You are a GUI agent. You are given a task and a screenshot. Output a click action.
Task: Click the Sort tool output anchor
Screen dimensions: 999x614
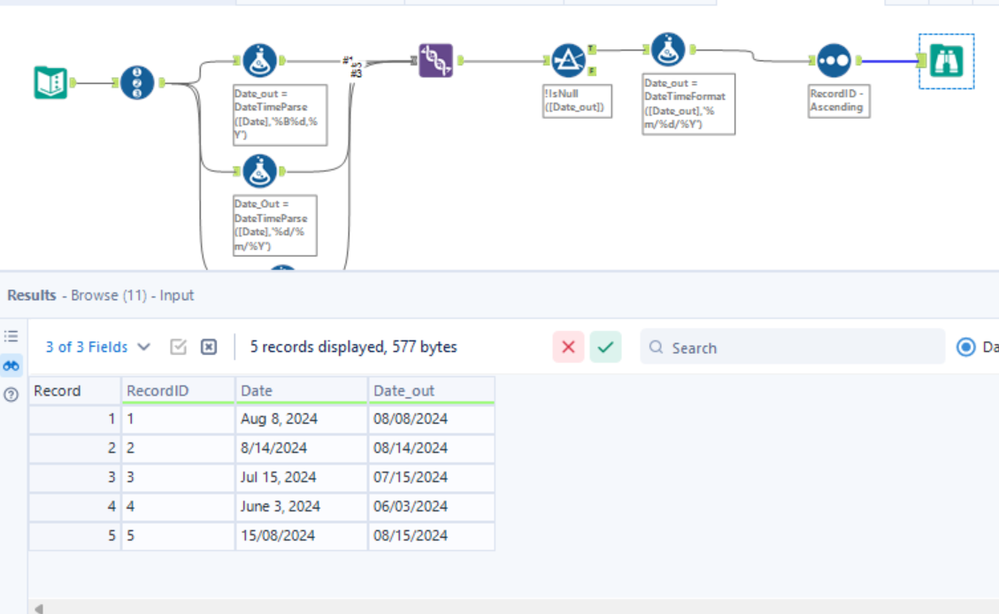[x=859, y=61]
